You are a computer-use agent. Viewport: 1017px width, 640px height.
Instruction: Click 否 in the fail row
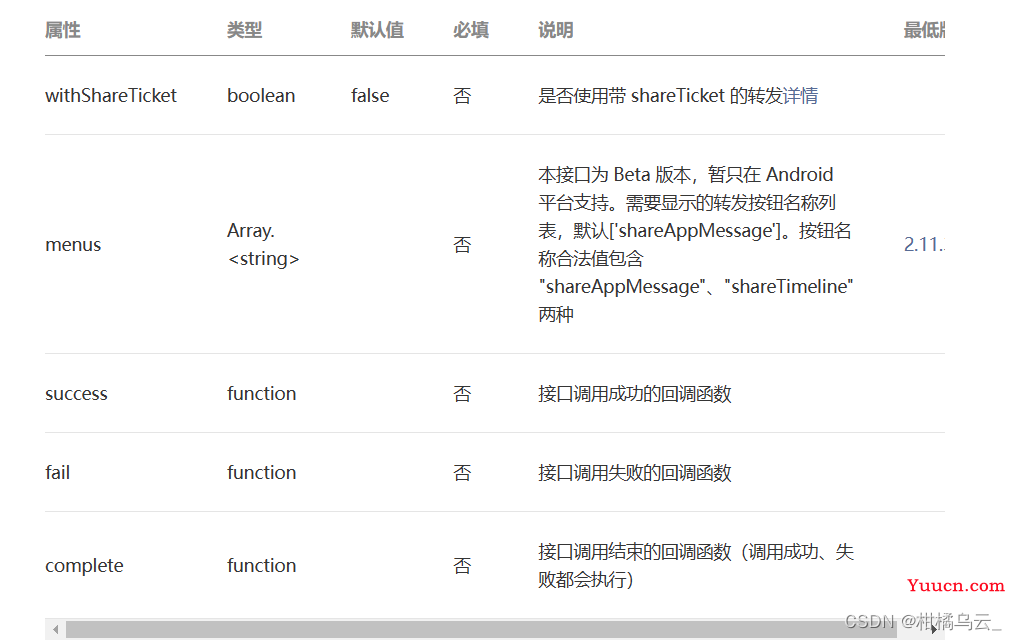click(x=462, y=473)
